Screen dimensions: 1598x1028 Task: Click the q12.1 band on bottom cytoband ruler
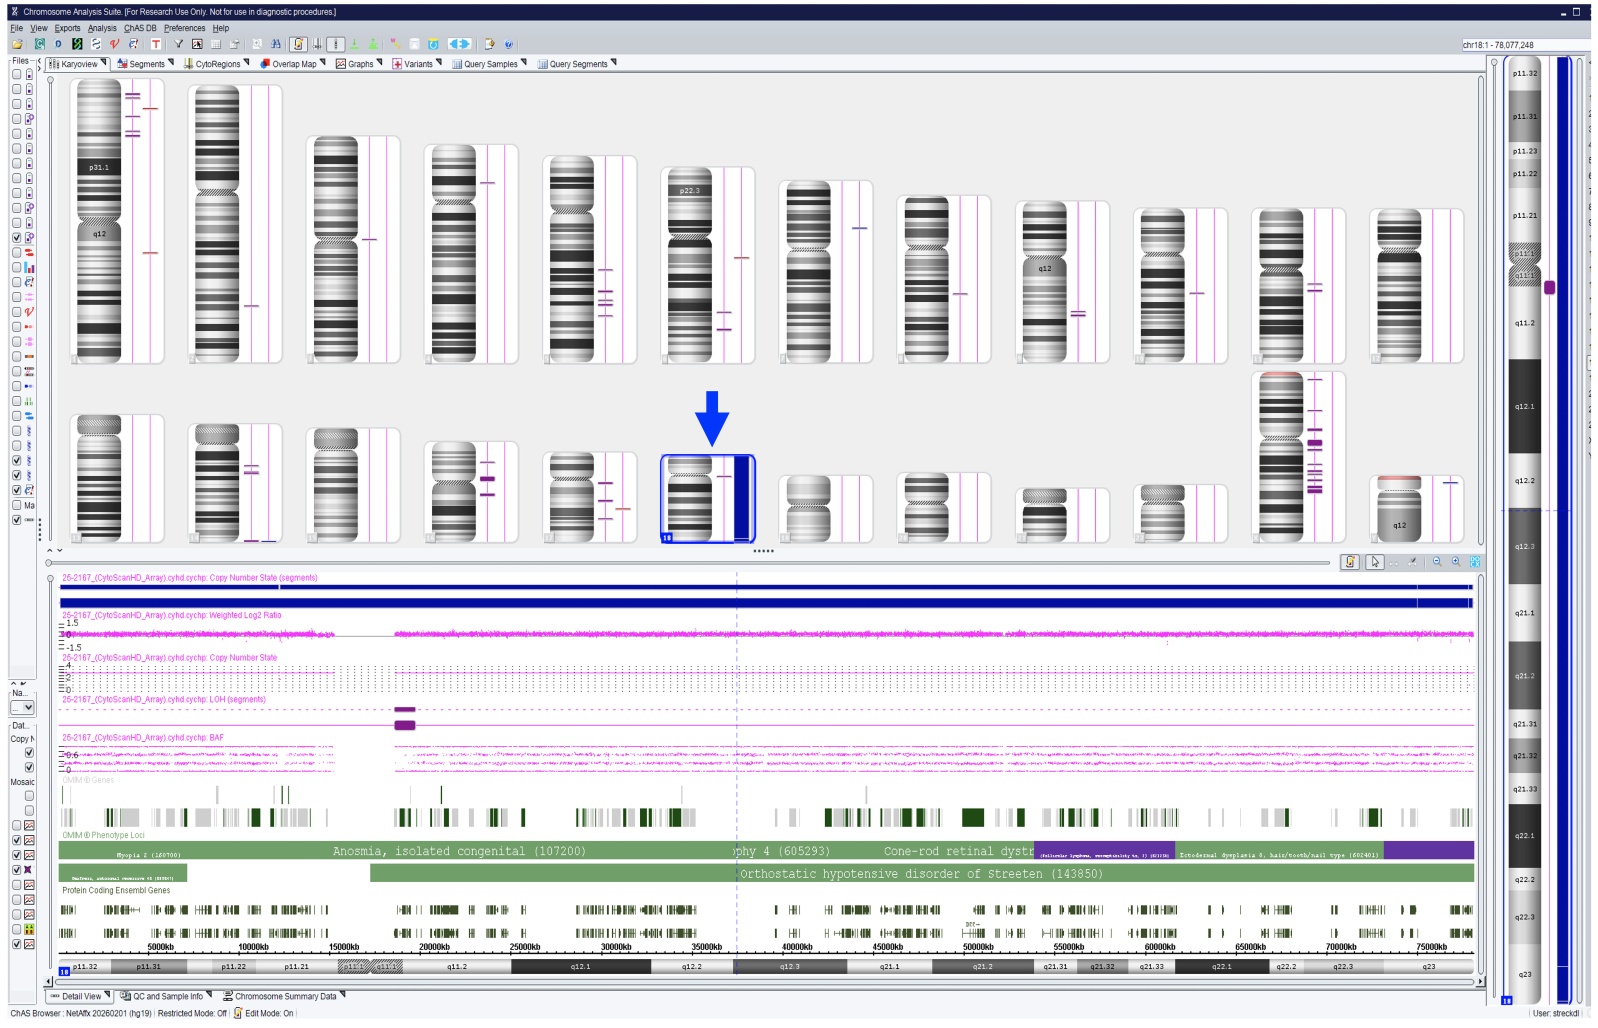[581, 966]
